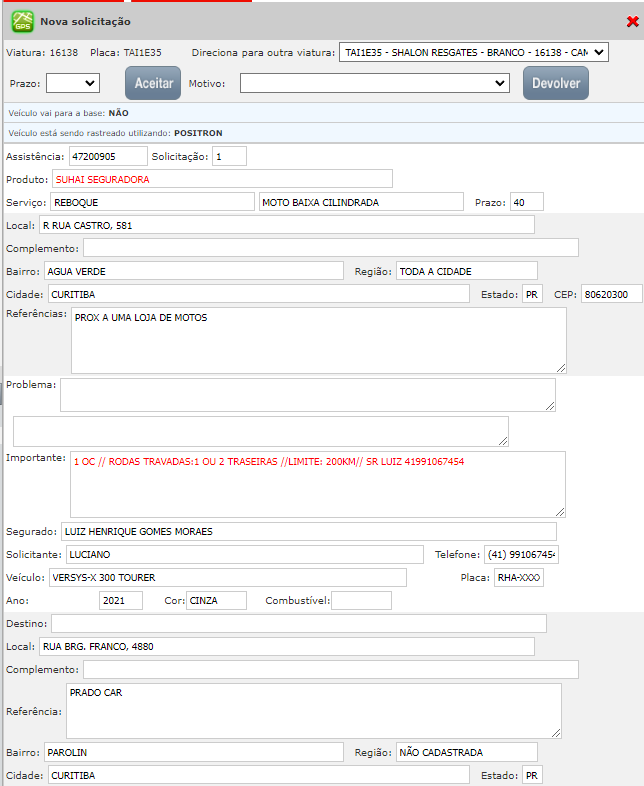
Task: Click the Veículo field VERSYS-X 300 TOURER
Action: tap(227, 577)
